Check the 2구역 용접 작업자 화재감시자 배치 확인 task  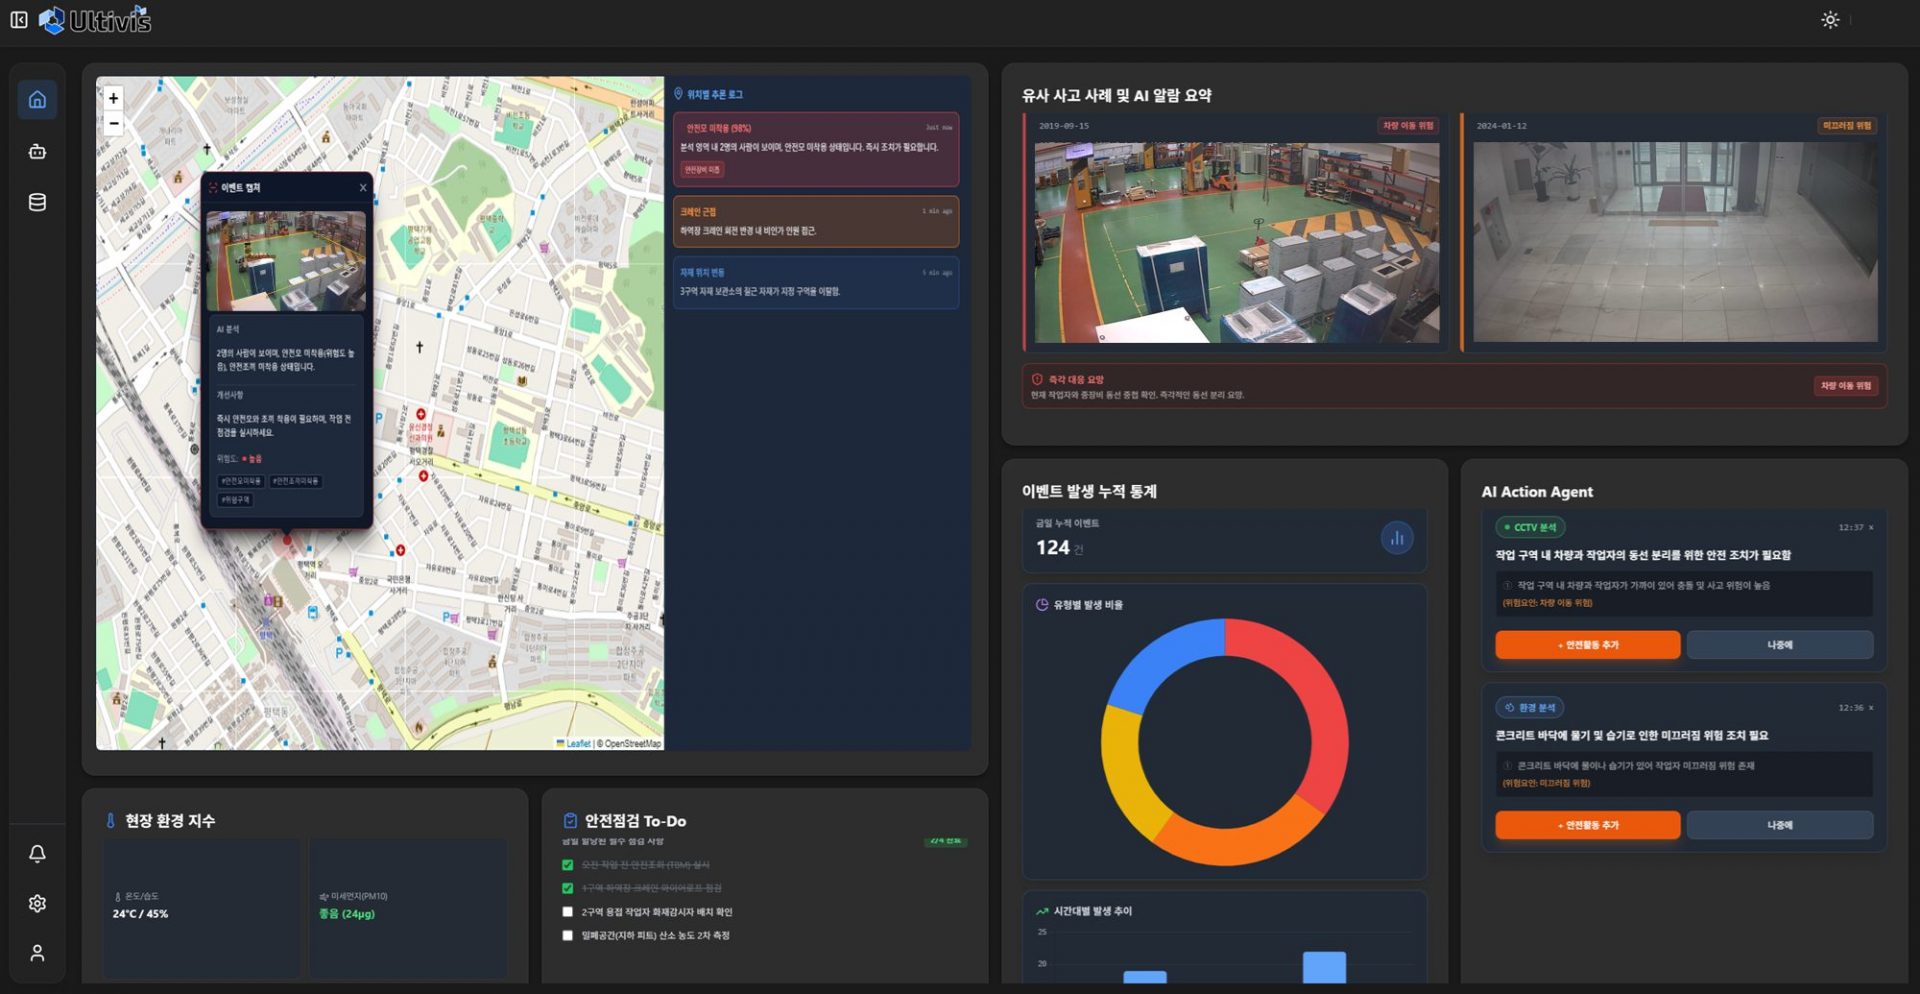point(568,912)
